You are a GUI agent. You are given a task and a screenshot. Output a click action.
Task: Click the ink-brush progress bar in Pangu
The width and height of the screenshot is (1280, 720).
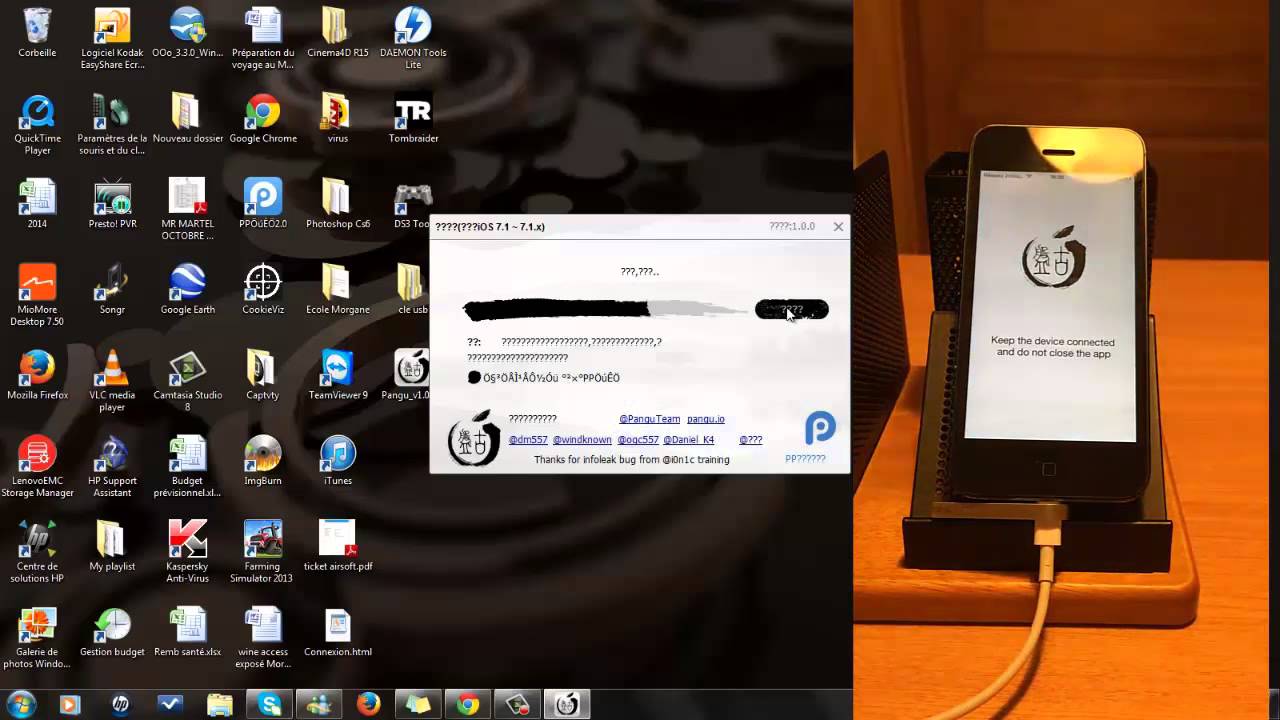pyautogui.click(x=605, y=310)
